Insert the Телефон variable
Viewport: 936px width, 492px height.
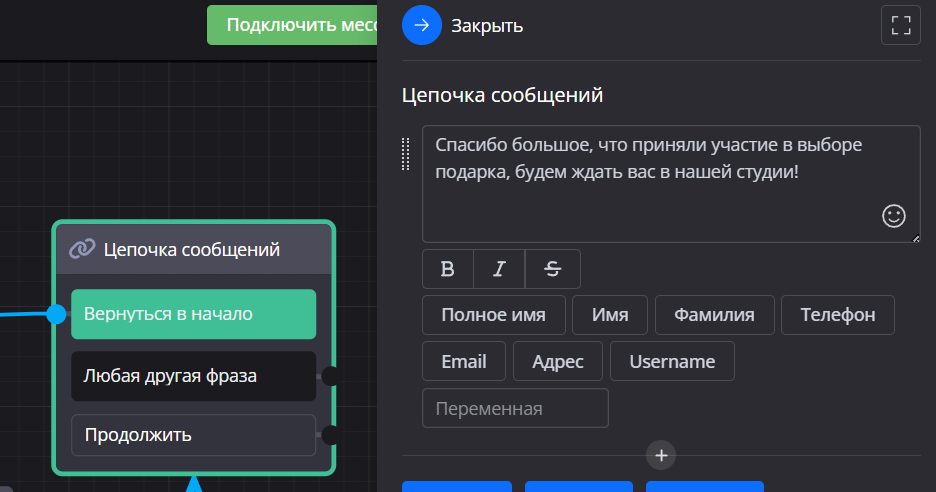coord(837,315)
